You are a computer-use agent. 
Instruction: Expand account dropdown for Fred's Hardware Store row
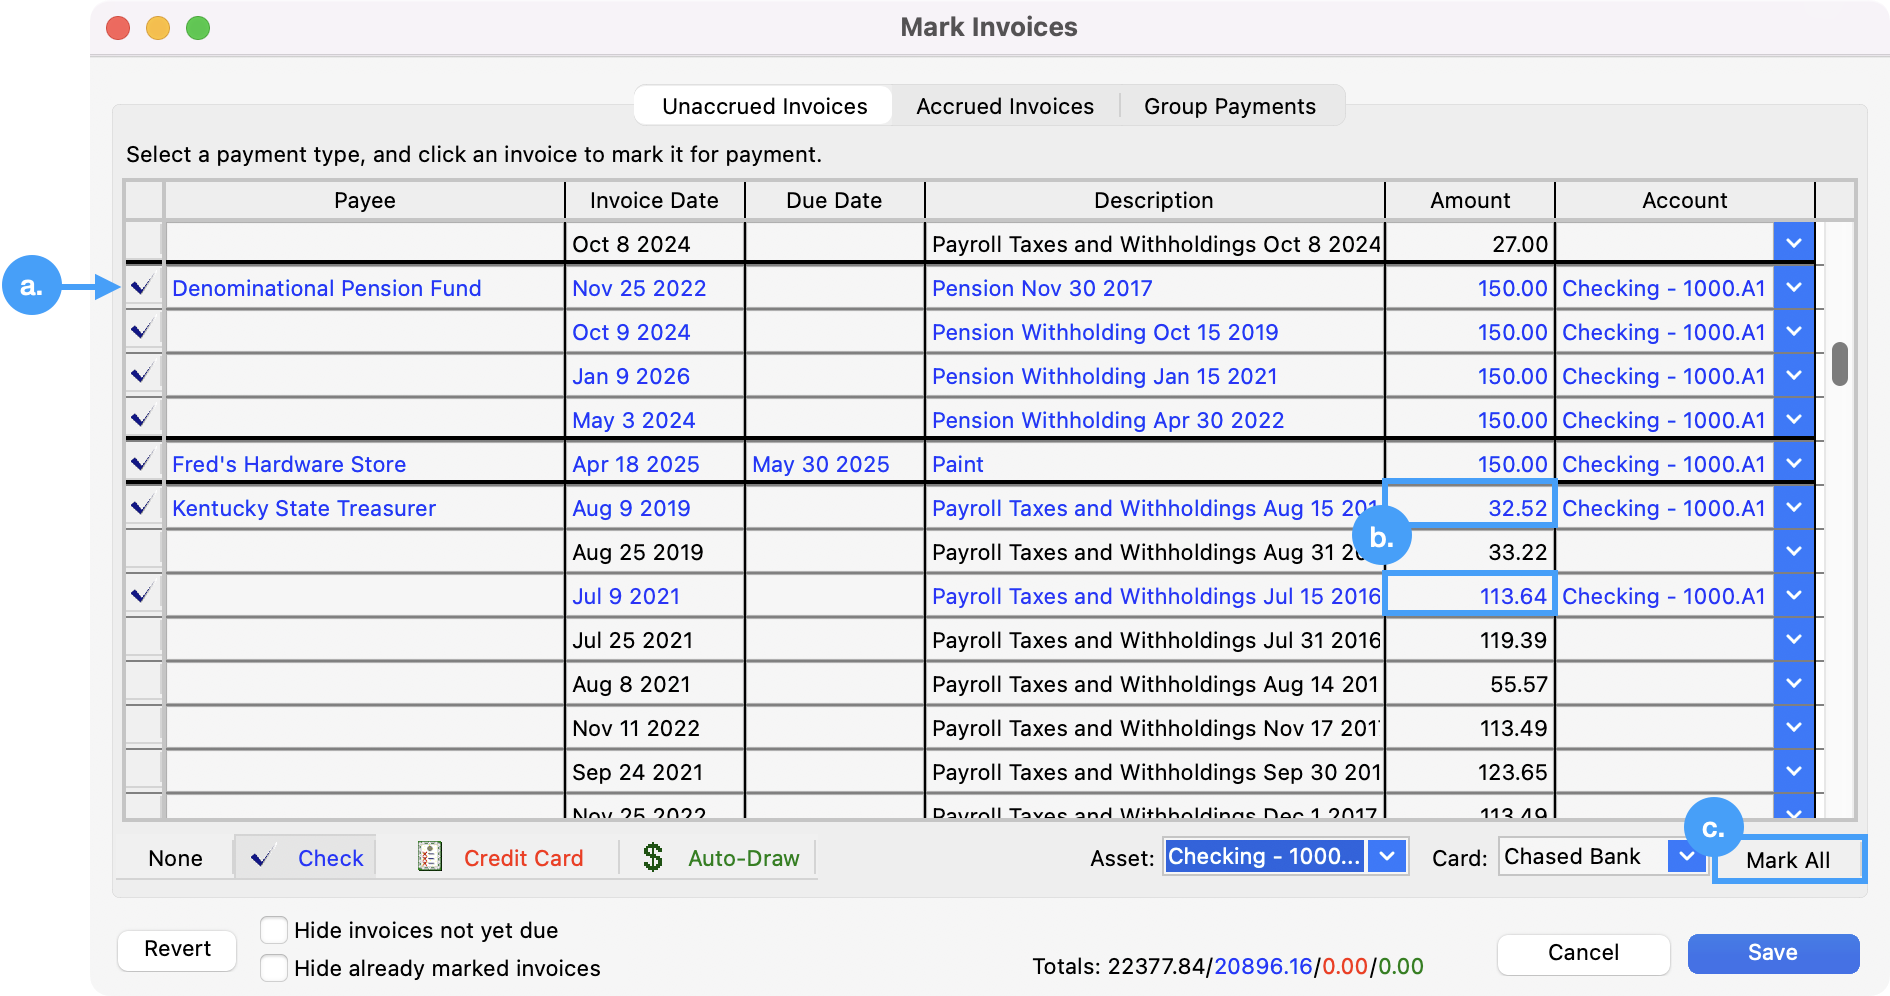[1794, 463]
